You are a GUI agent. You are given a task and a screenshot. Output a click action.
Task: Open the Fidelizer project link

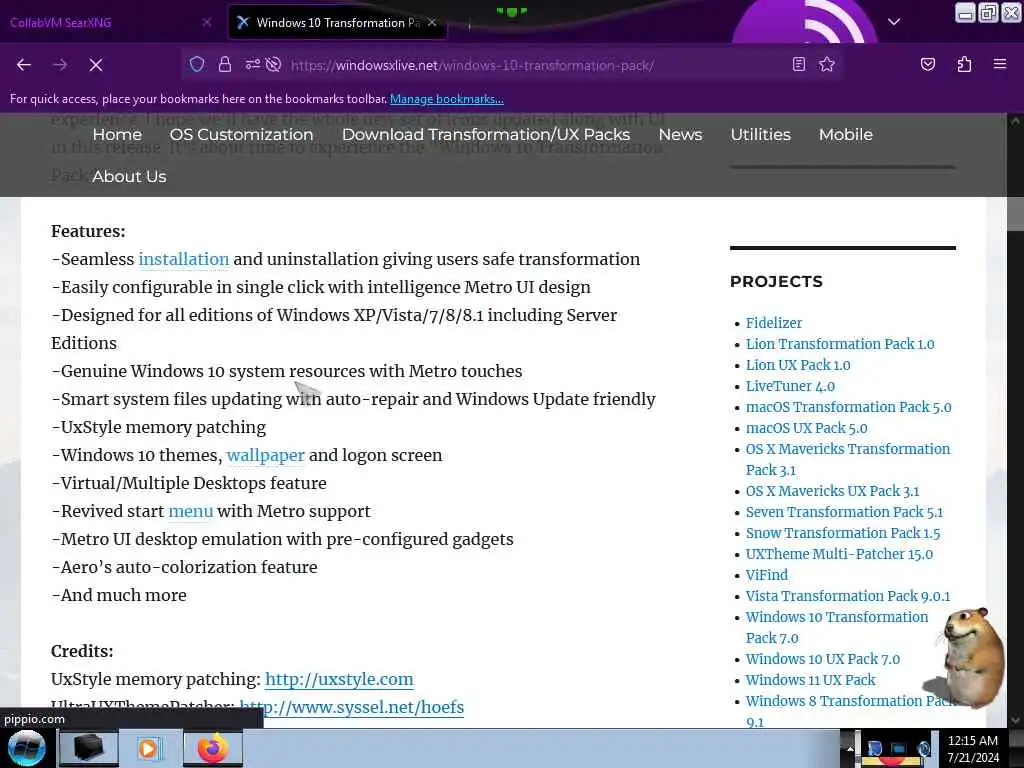774,323
